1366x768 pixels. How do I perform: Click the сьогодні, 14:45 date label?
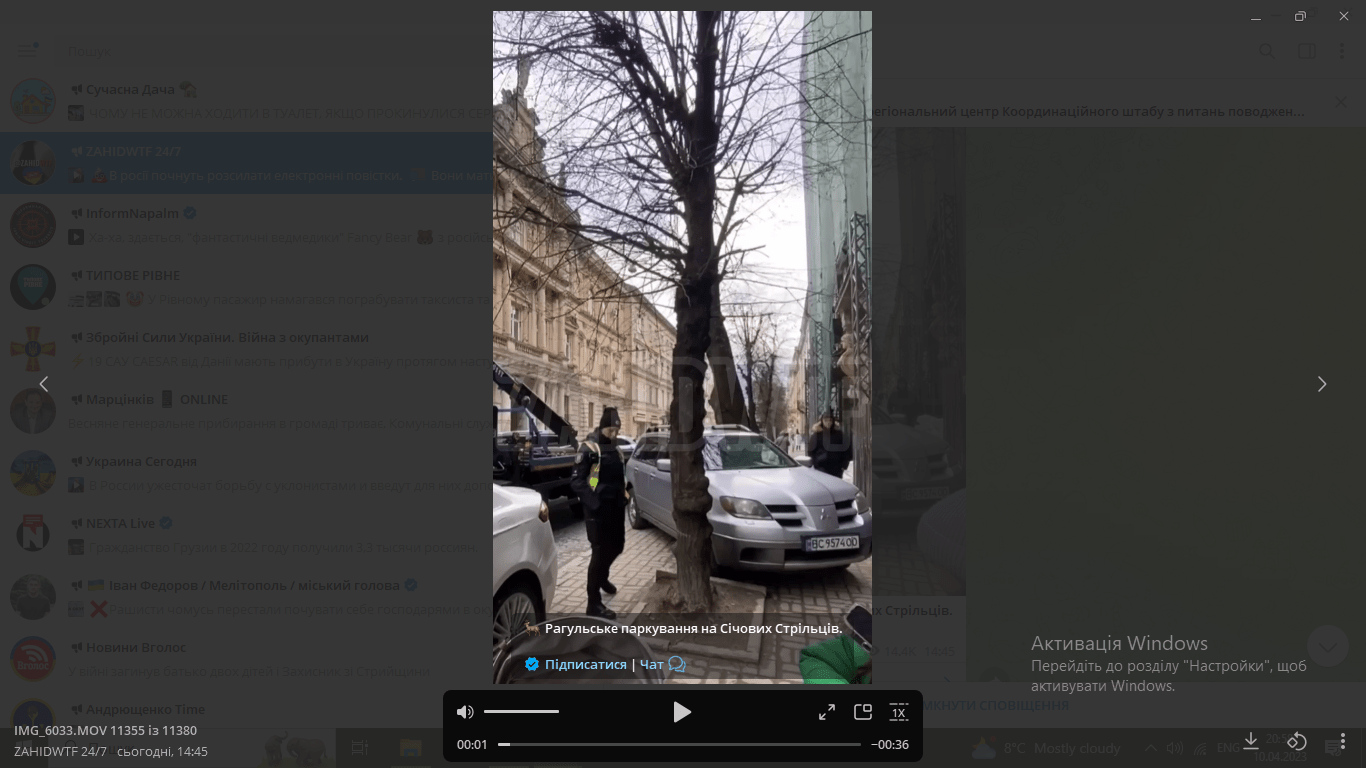tap(162, 751)
